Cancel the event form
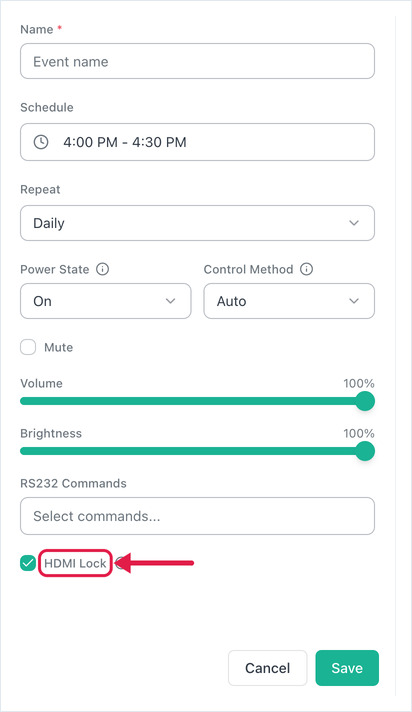This screenshot has width=412, height=712. pos(268,668)
